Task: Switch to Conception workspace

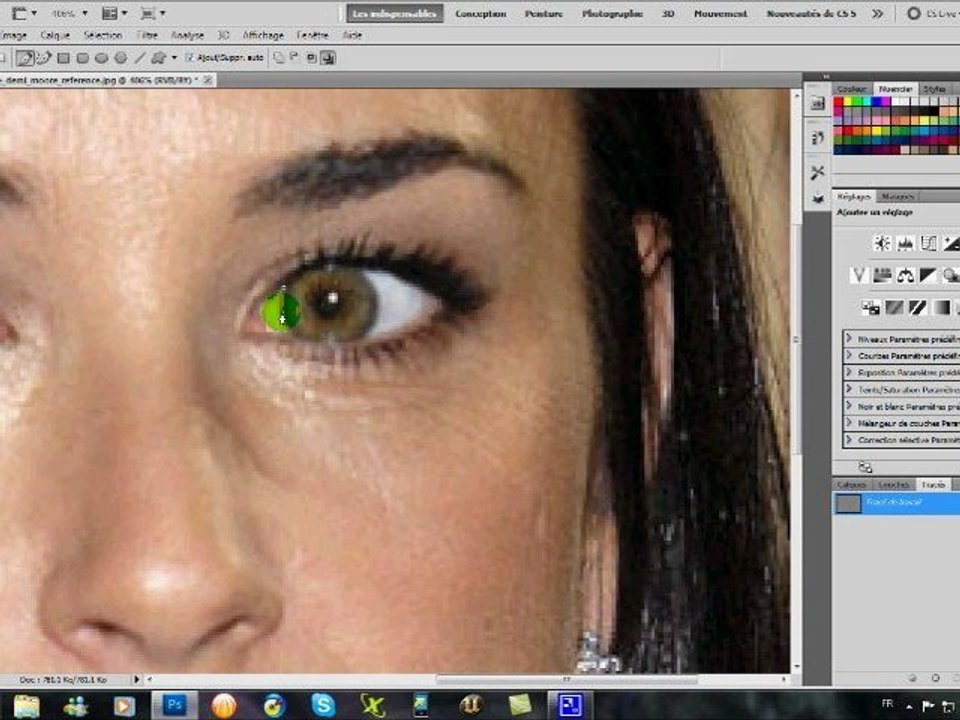Action: (481, 13)
